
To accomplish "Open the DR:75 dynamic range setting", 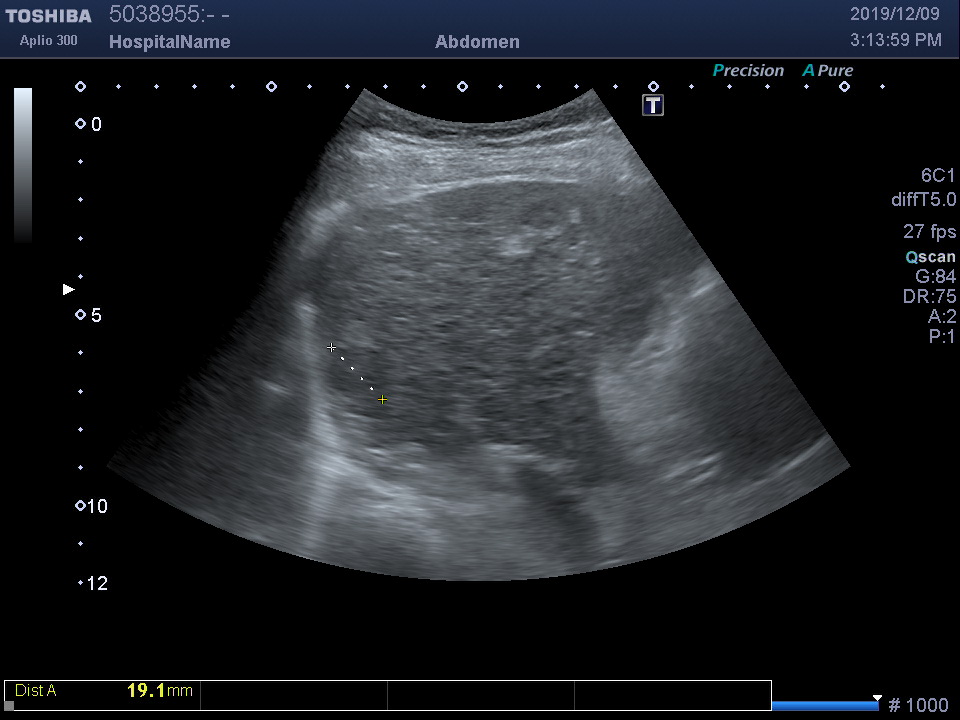I will tap(929, 297).
